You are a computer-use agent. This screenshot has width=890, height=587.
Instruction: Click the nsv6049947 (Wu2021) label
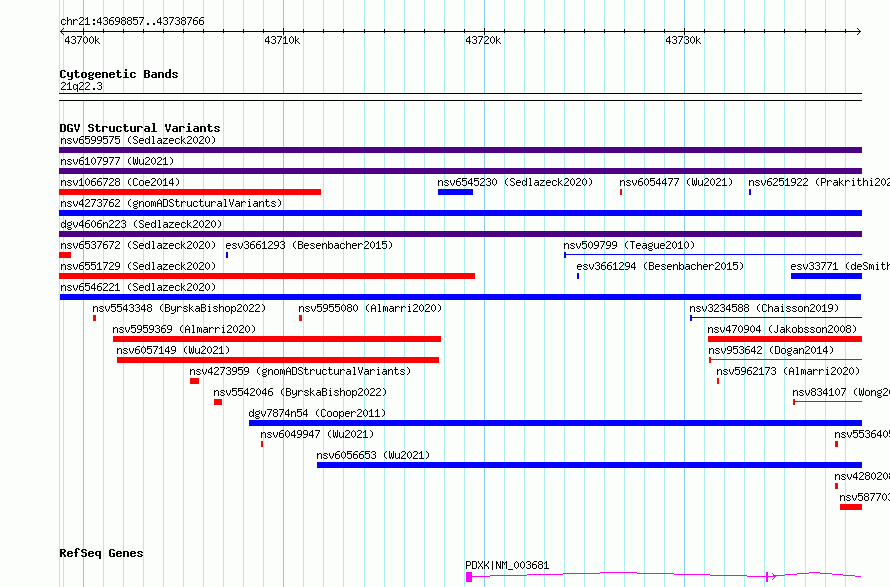[317, 434]
